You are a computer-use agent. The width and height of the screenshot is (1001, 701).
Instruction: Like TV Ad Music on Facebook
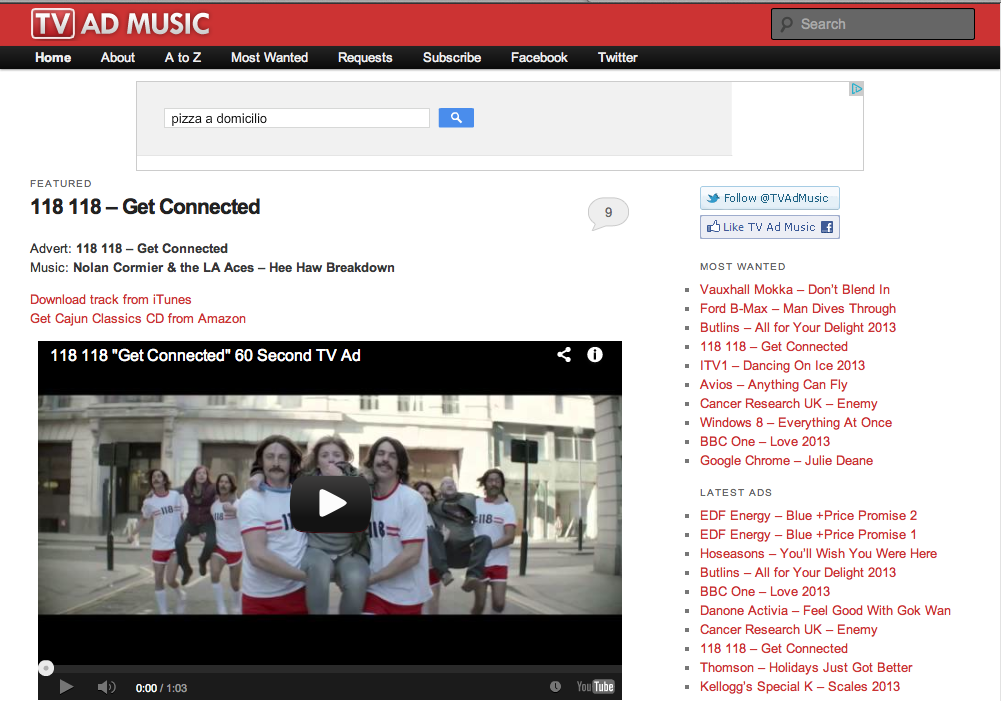pyautogui.click(x=769, y=227)
